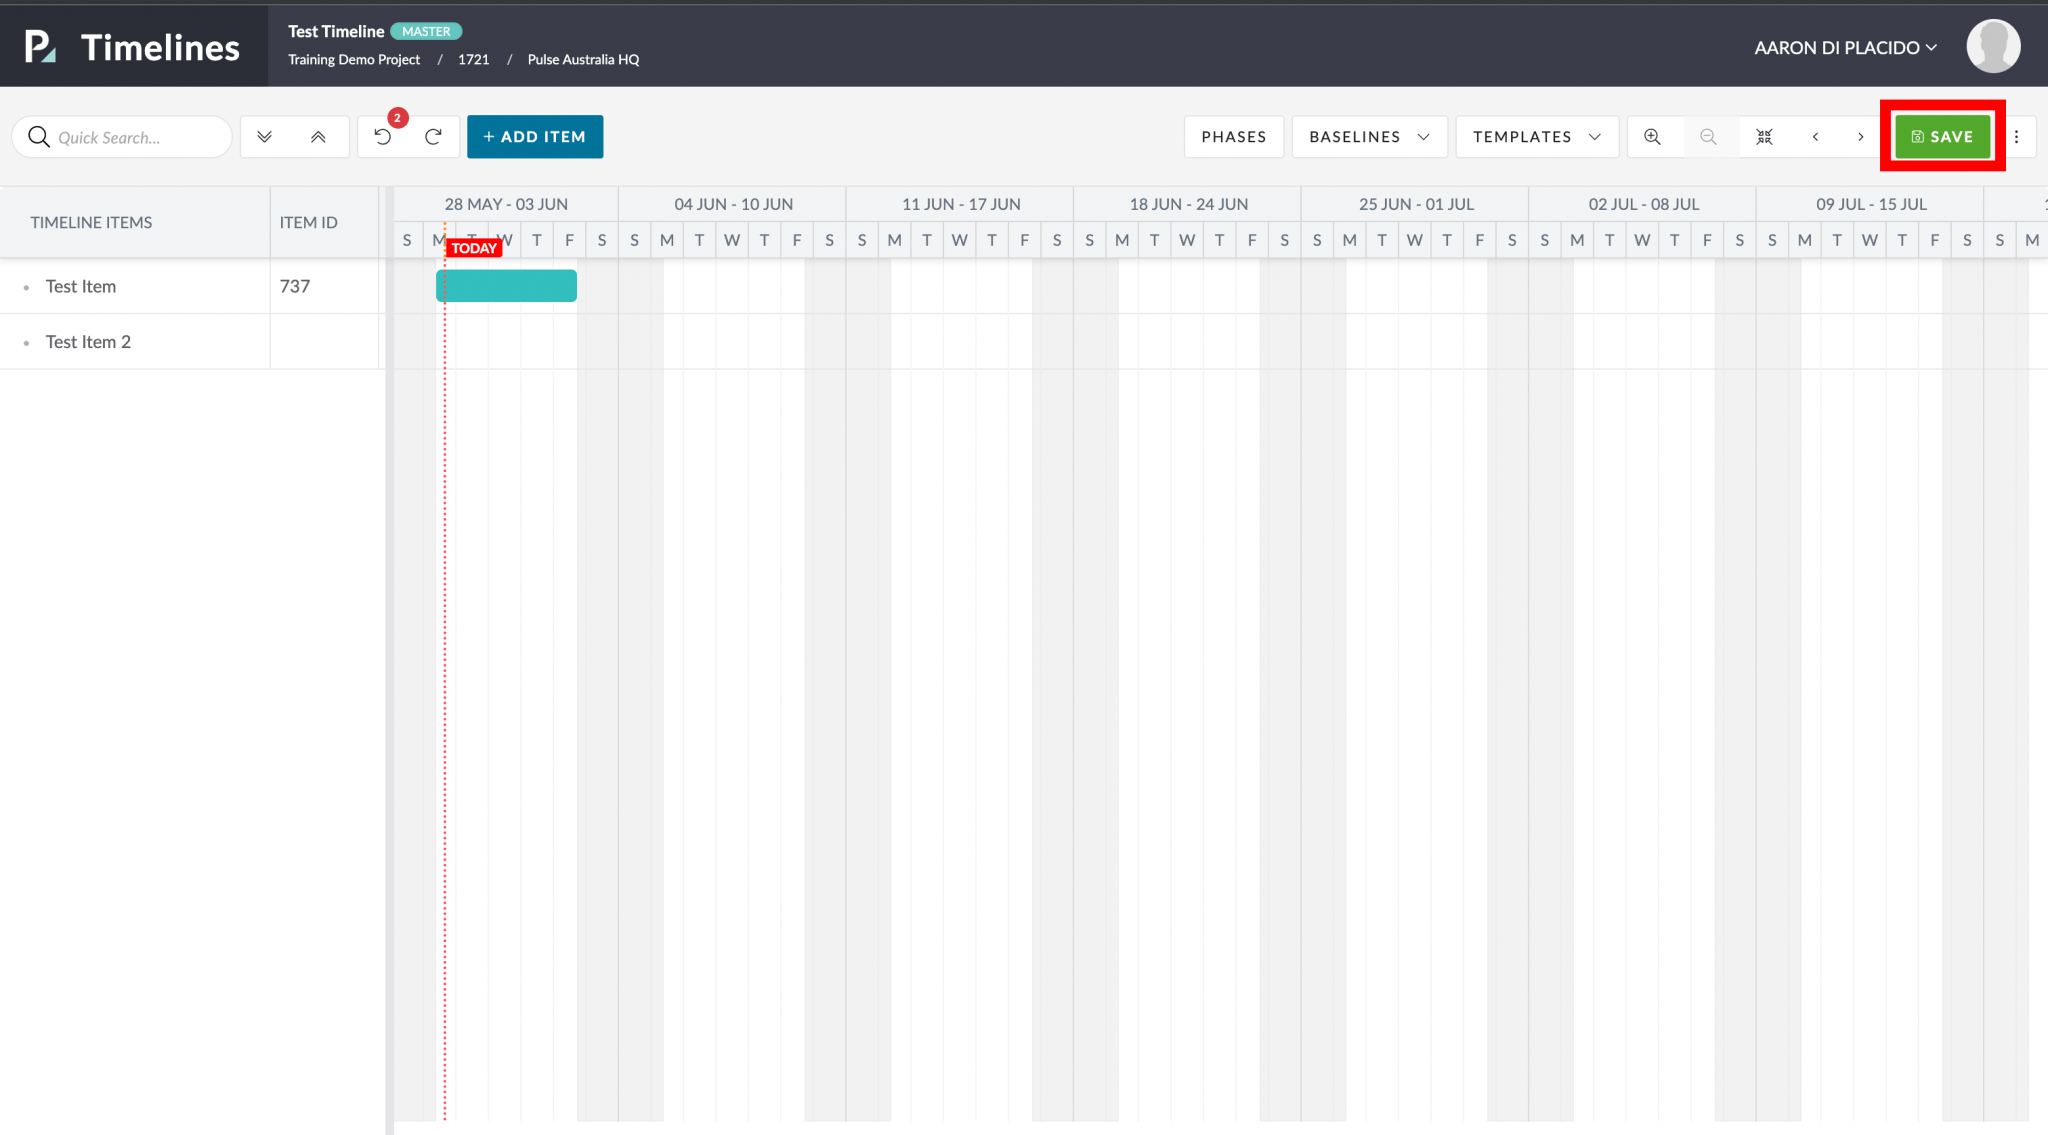Redo the last undone change
The width and height of the screenshot is (2048, 1135).
pos(433,136)
